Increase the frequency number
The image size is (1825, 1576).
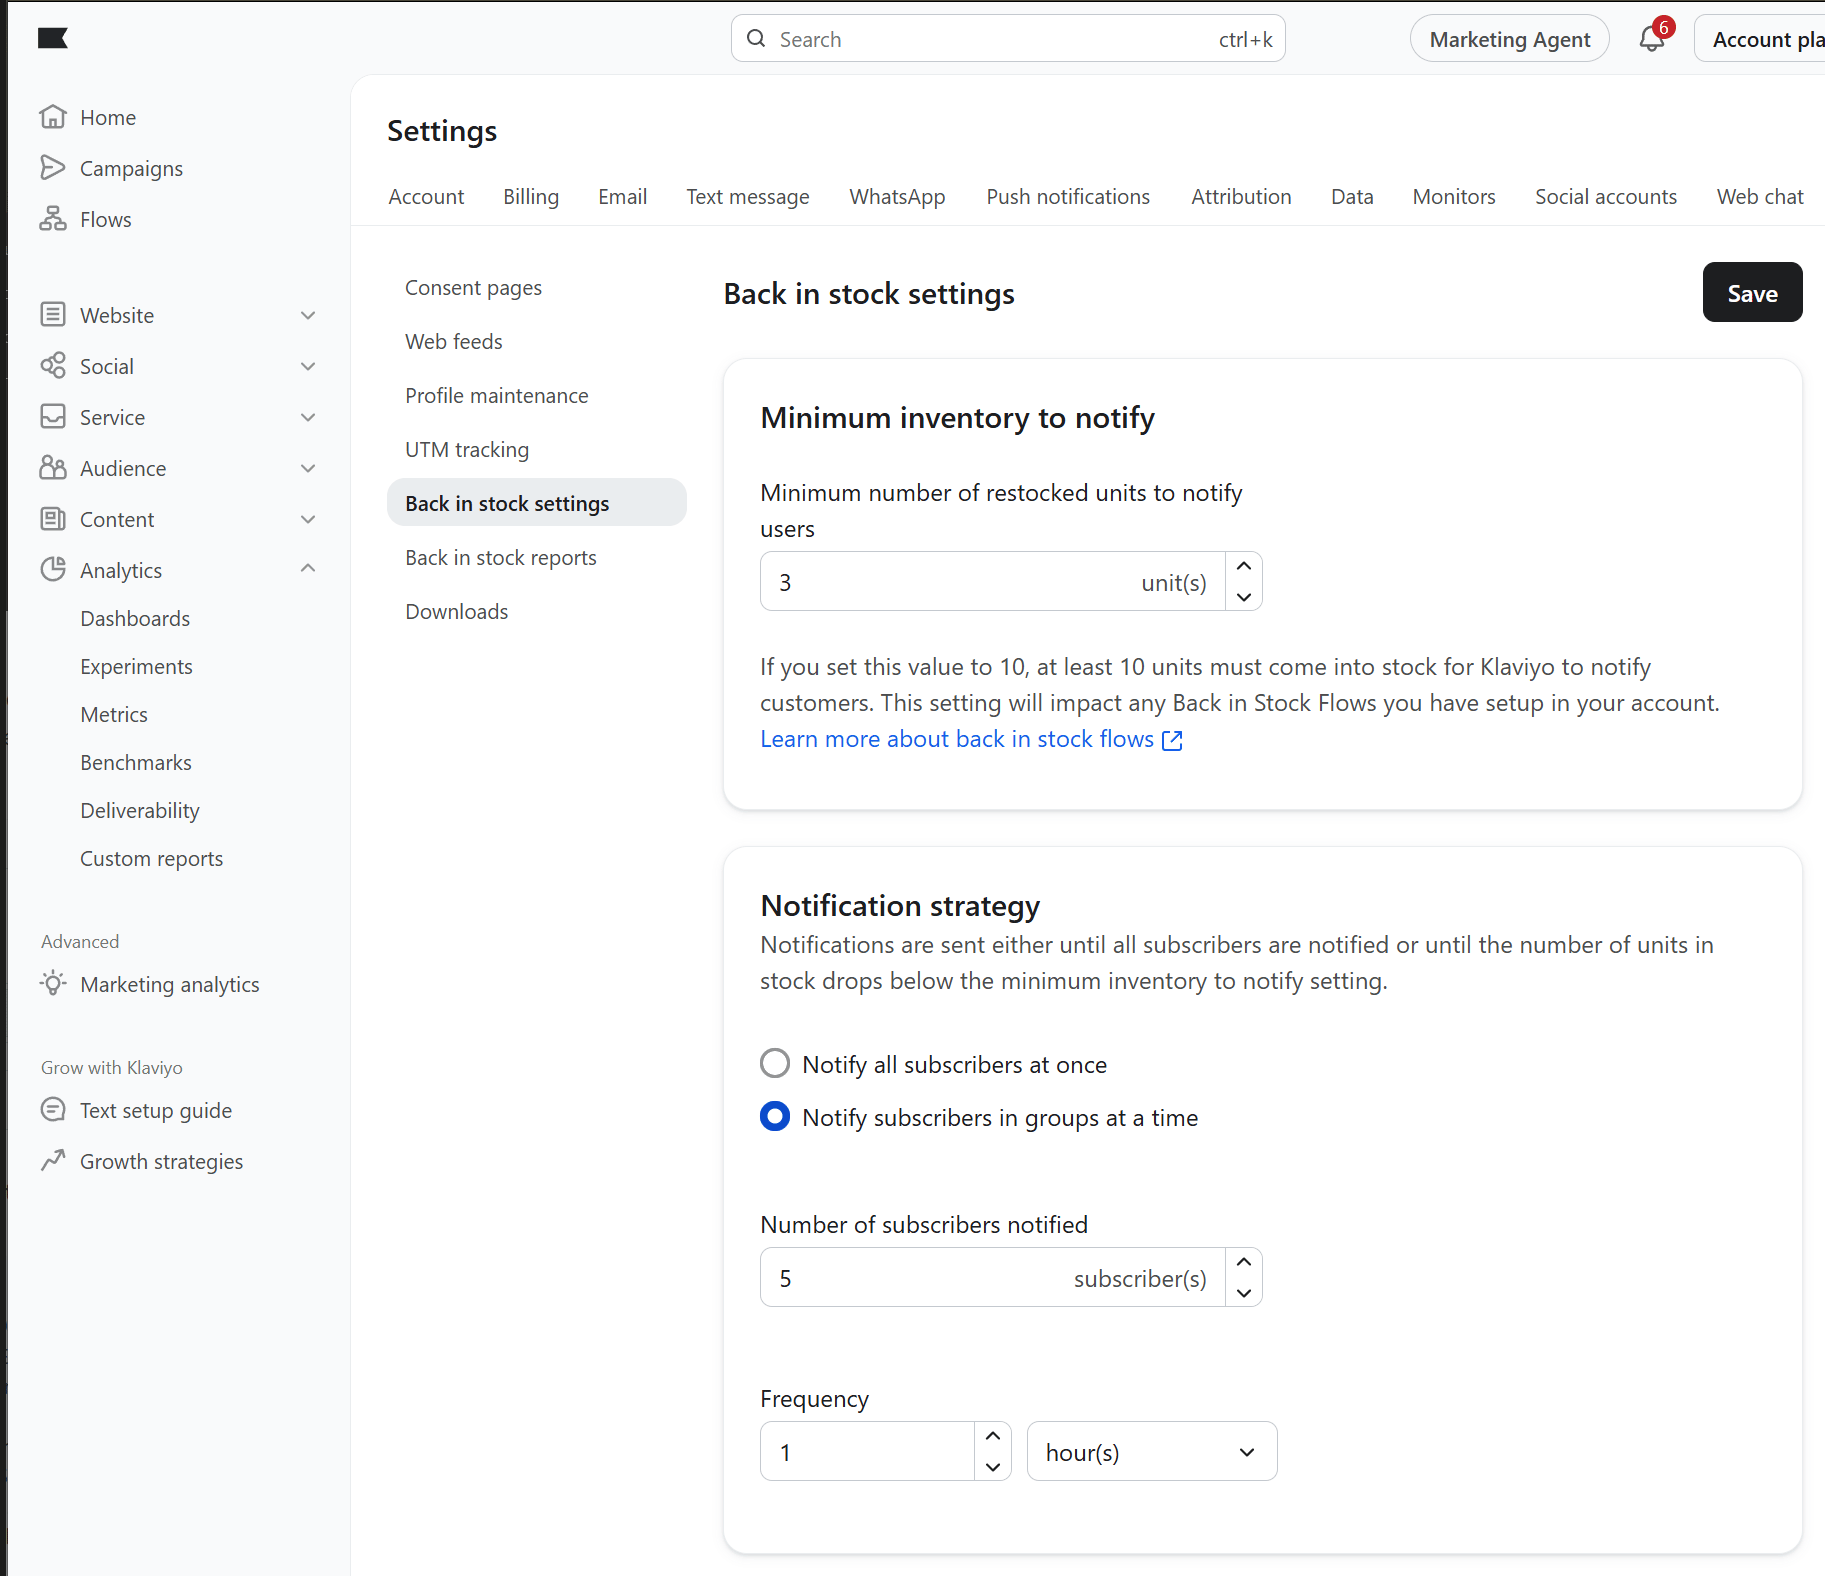pos(993,1436)
